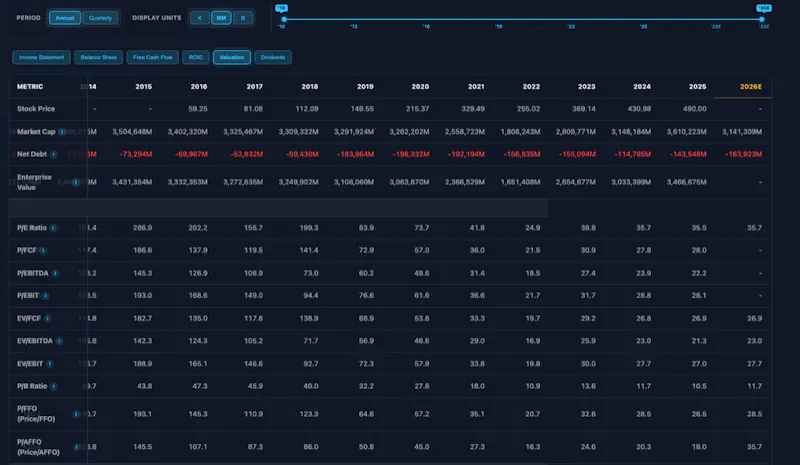
Task: Click P/FCF value 141.4
Action: pyautogui.click(x=309, y=251)
